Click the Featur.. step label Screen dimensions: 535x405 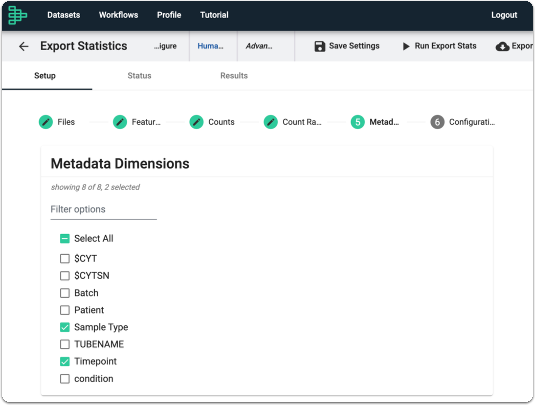click(146, 122)
